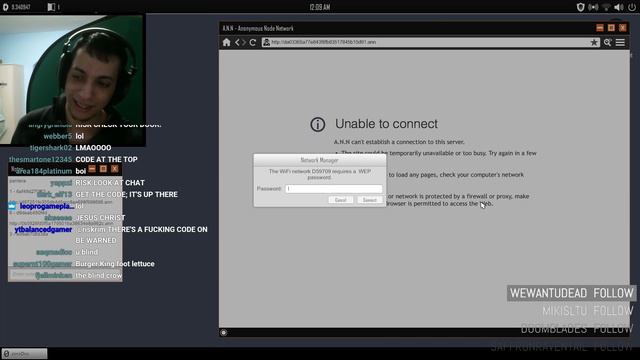Screen dimensions: 640x360
Task: Click the coin balance icon at top-left
Action: coord(5,7)
